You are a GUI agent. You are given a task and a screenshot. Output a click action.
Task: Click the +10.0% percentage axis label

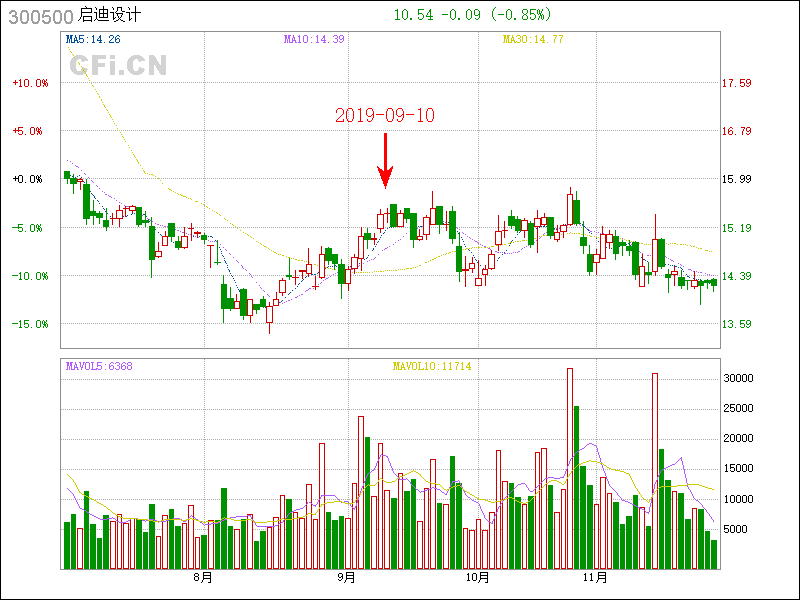click(30, 83)
